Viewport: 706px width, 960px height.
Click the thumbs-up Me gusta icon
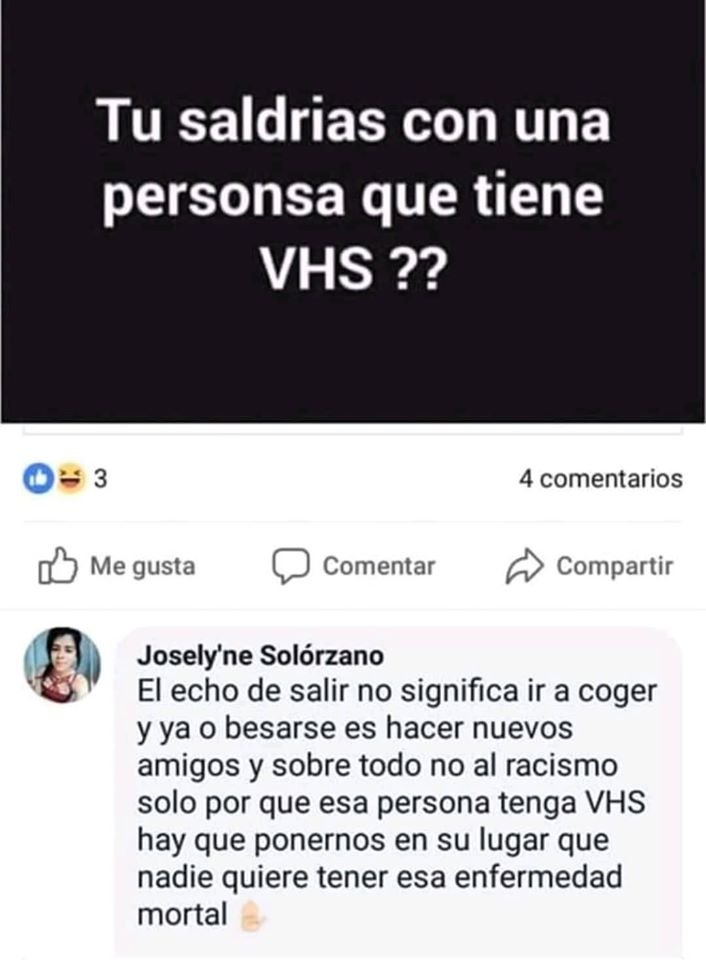click(x=58, y=566)
